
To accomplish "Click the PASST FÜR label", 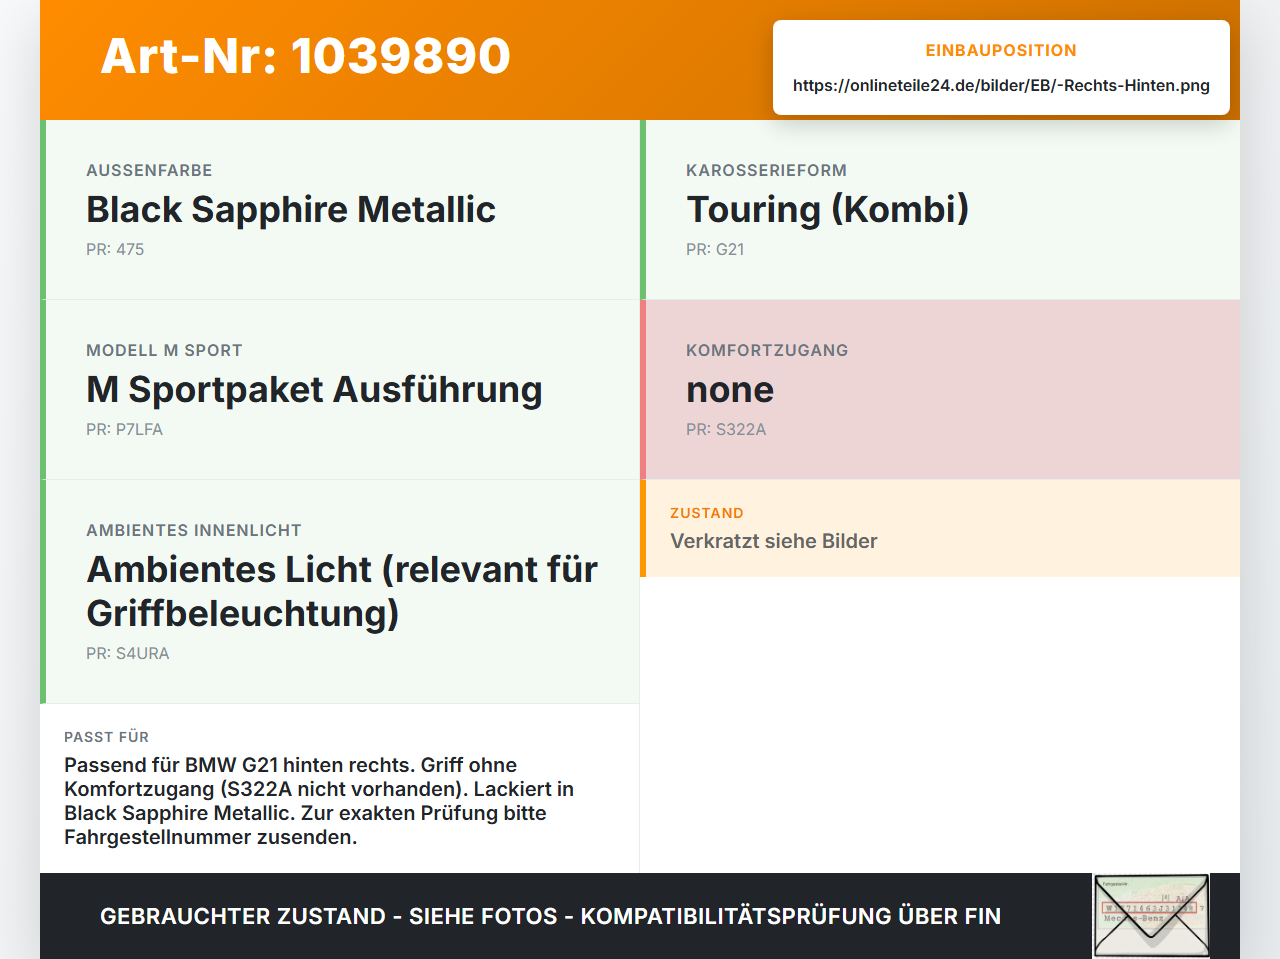I will tap(106, 737).
